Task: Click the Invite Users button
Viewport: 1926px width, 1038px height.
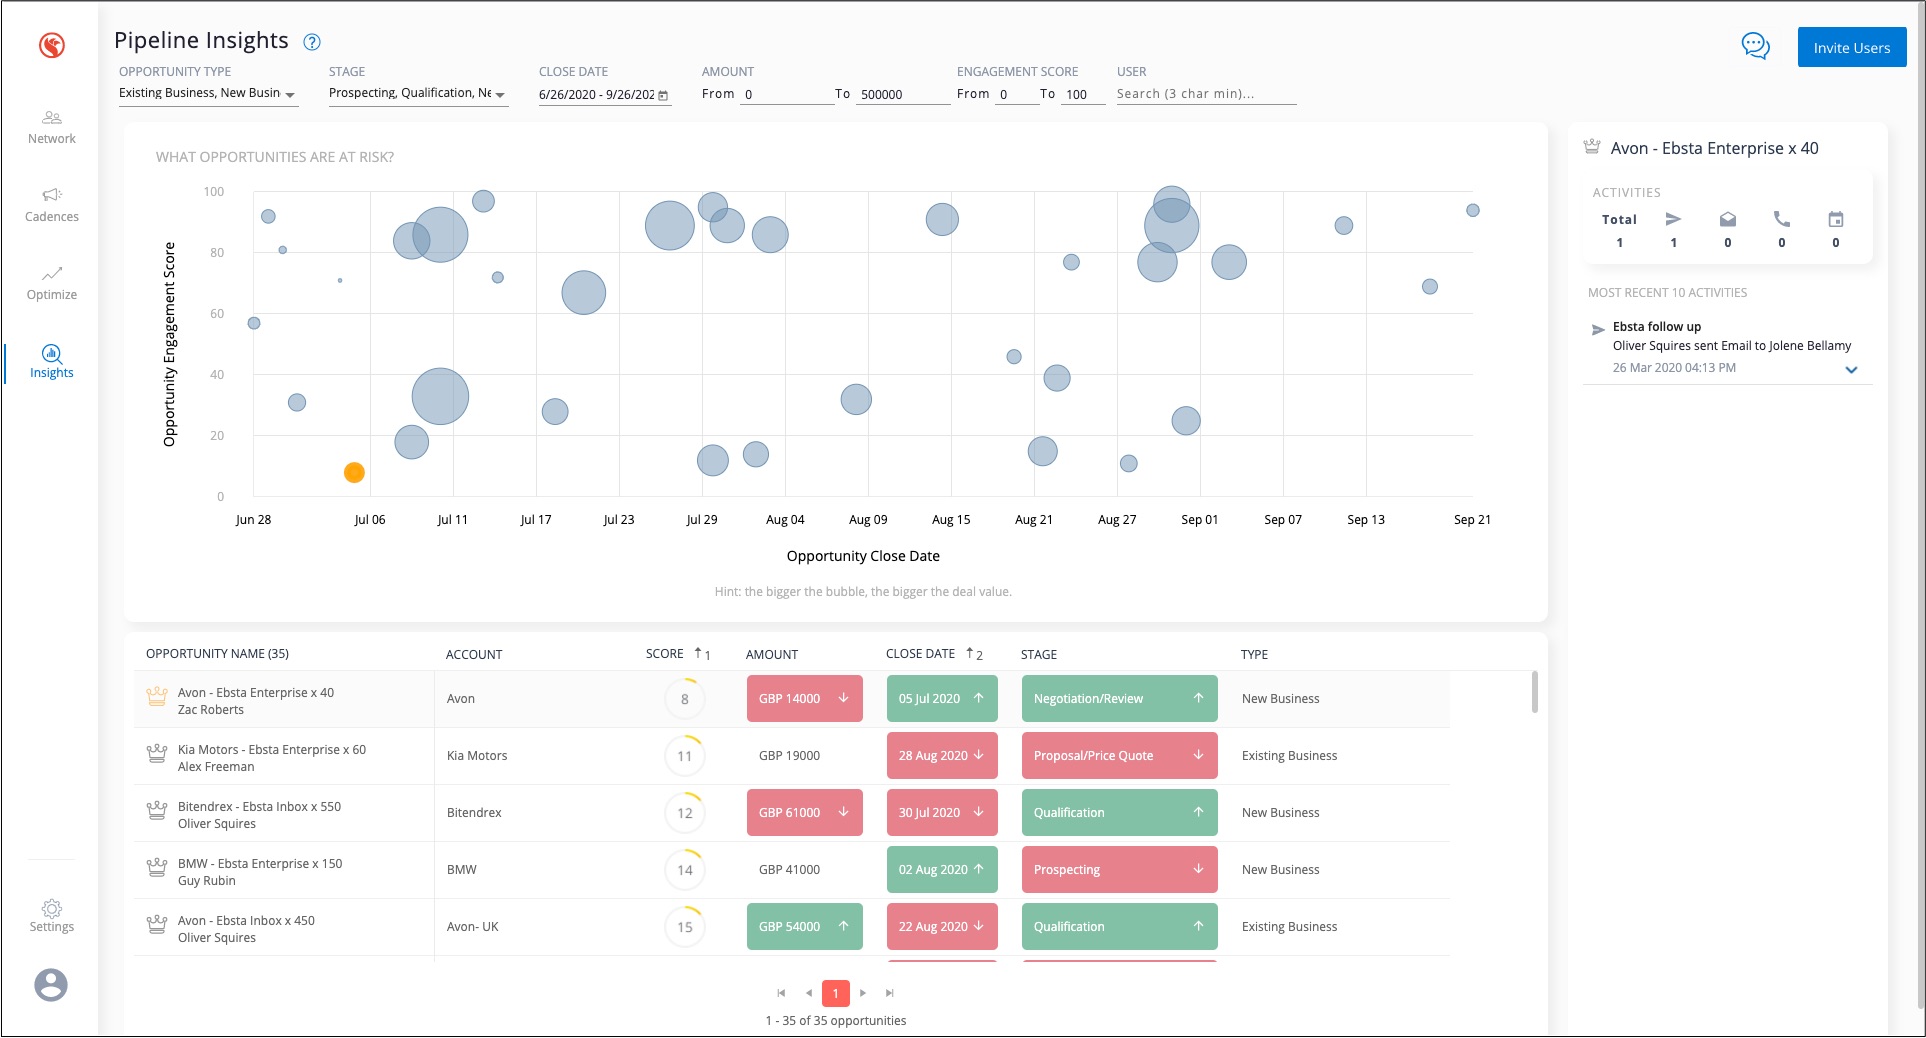Action: 1851,48
